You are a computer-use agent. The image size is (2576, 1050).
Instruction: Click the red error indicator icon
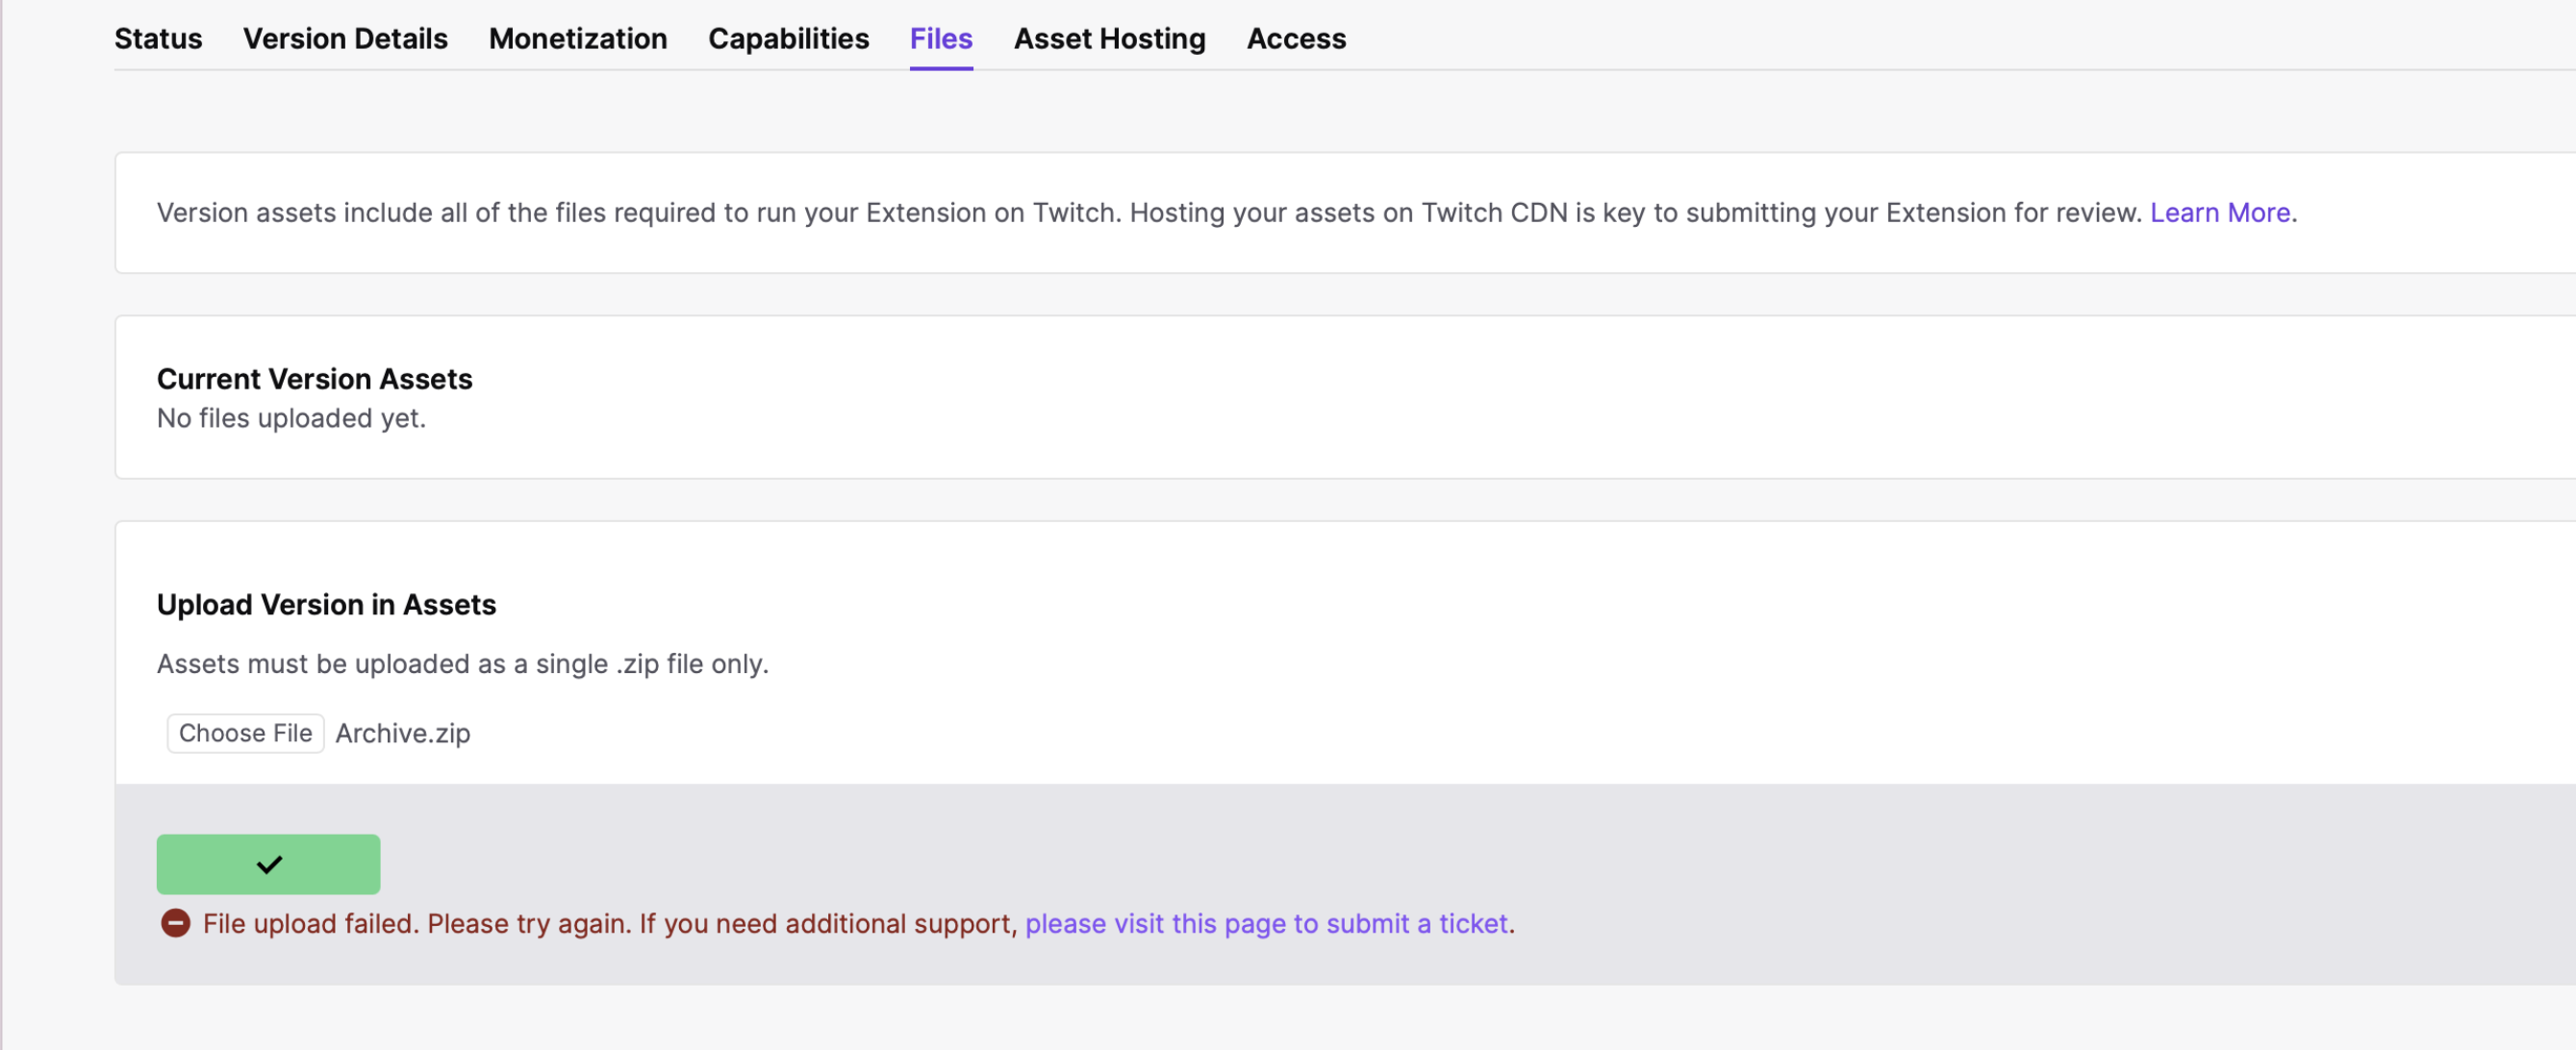[176, 925]
